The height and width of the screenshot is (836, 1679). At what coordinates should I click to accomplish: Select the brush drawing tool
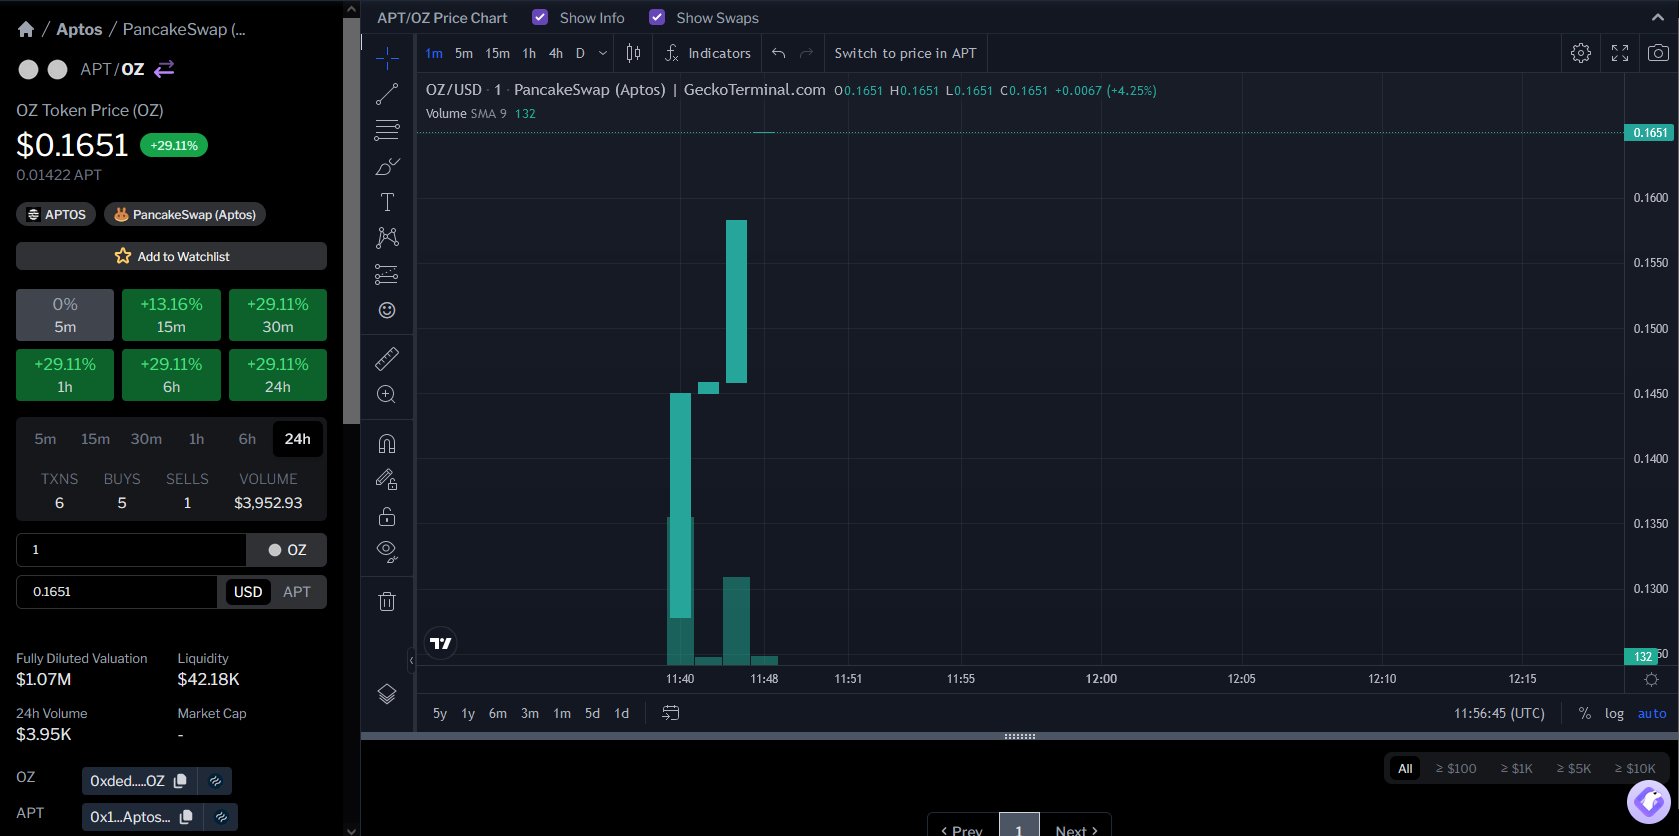point(387,166)
